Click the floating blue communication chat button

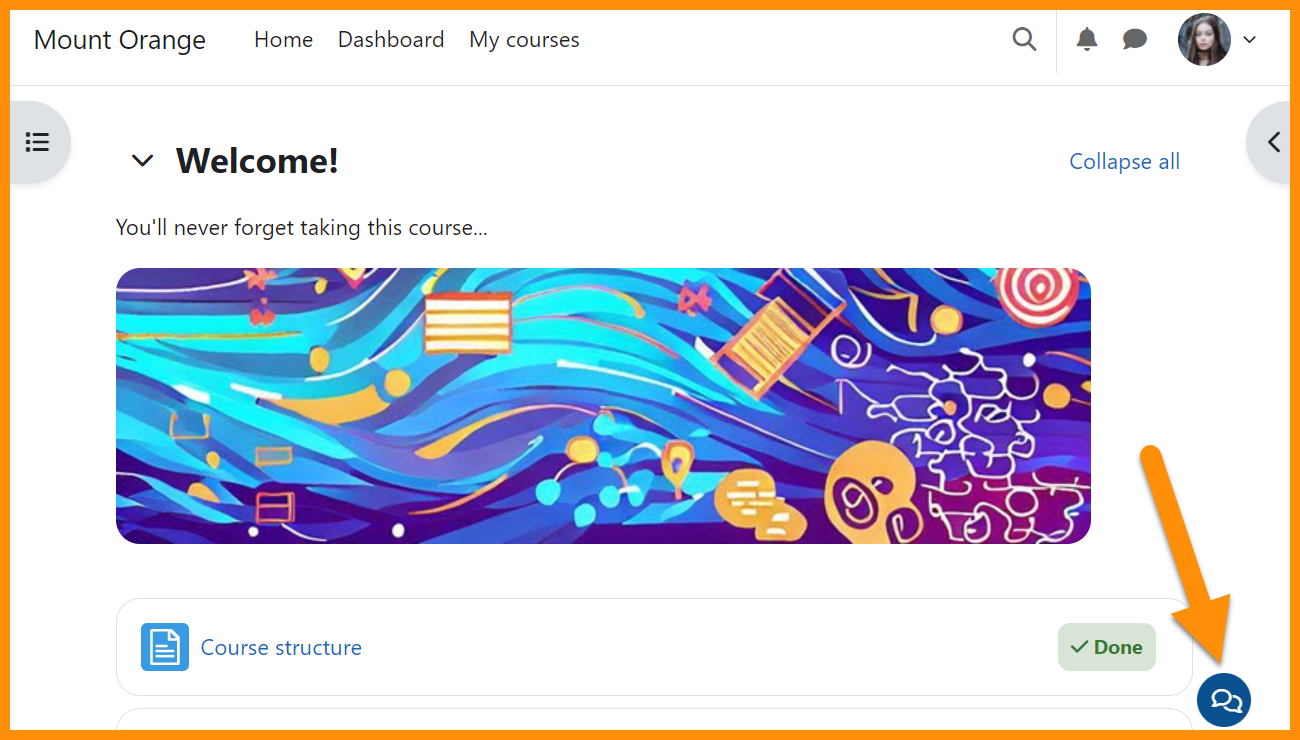1224,700
